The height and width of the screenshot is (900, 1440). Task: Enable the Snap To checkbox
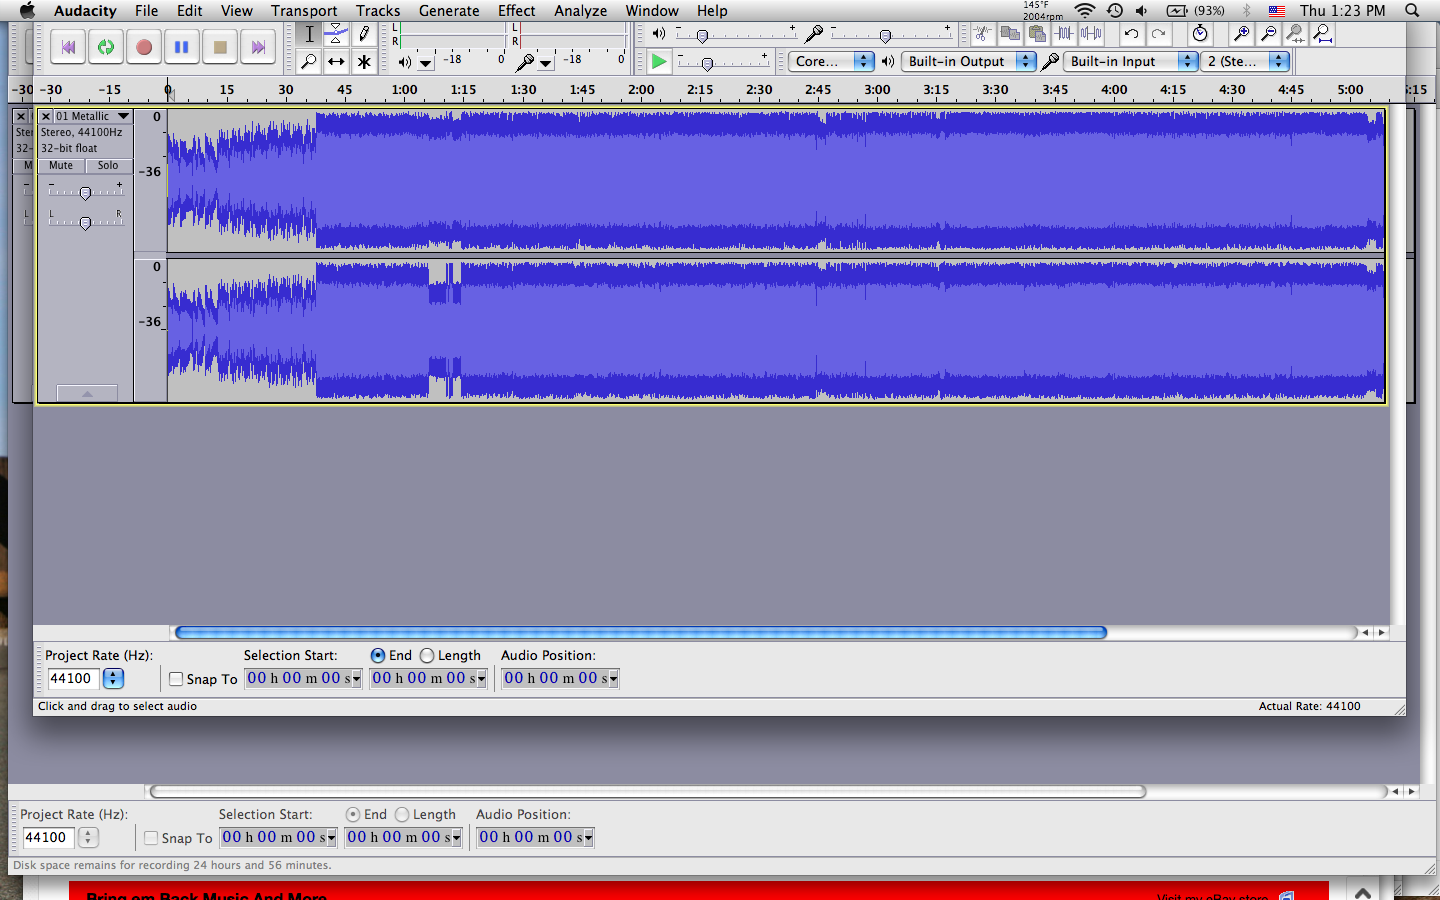click(x=176, y=679)
